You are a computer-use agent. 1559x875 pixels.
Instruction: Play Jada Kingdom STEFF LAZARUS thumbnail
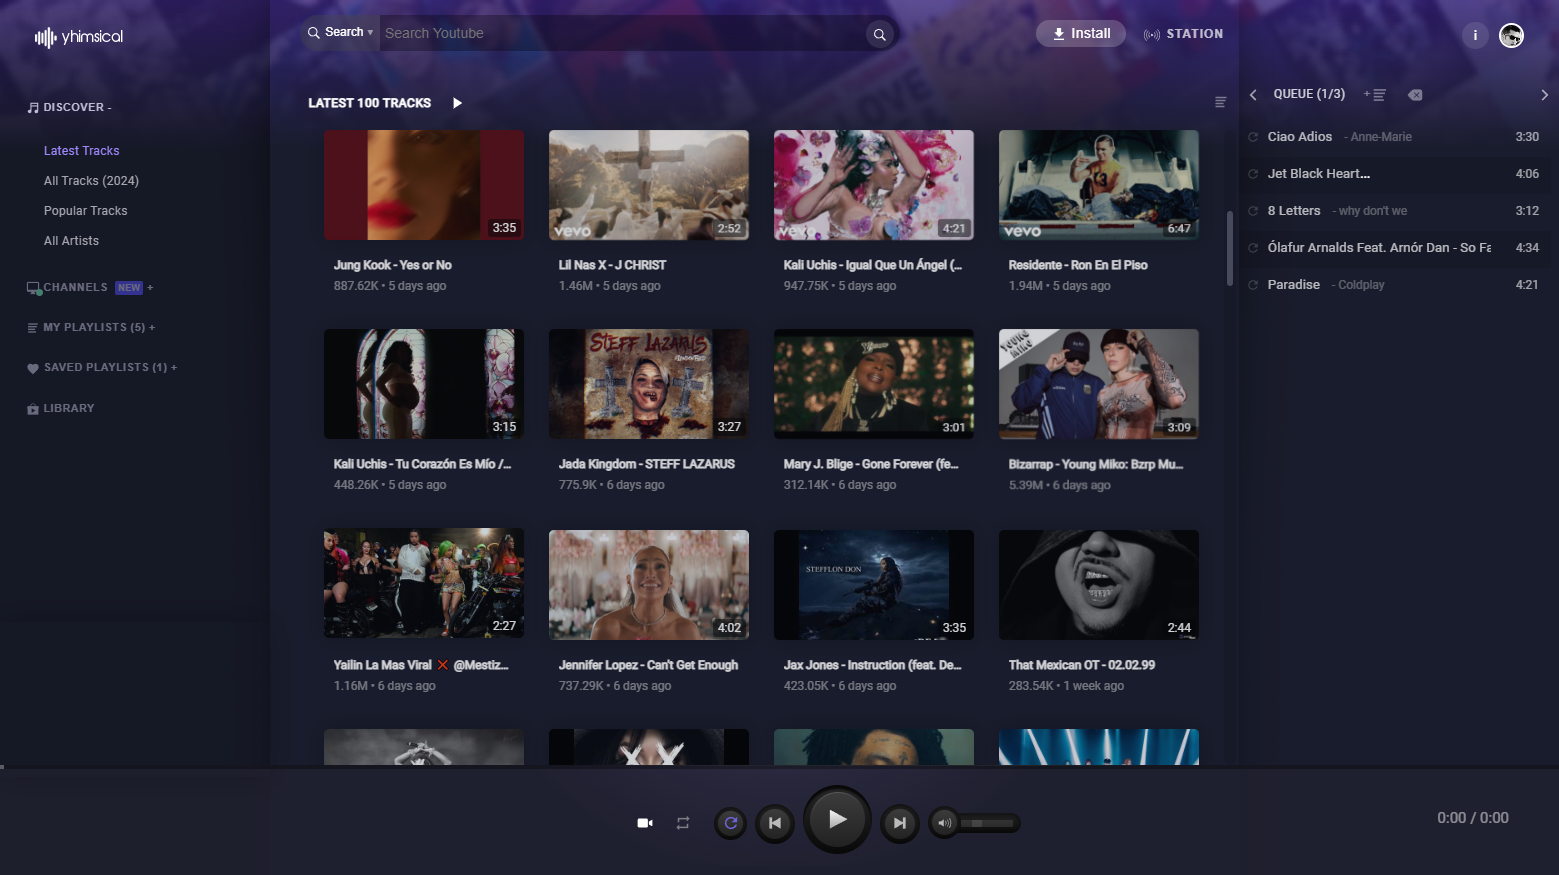click(x=649, y=384)
